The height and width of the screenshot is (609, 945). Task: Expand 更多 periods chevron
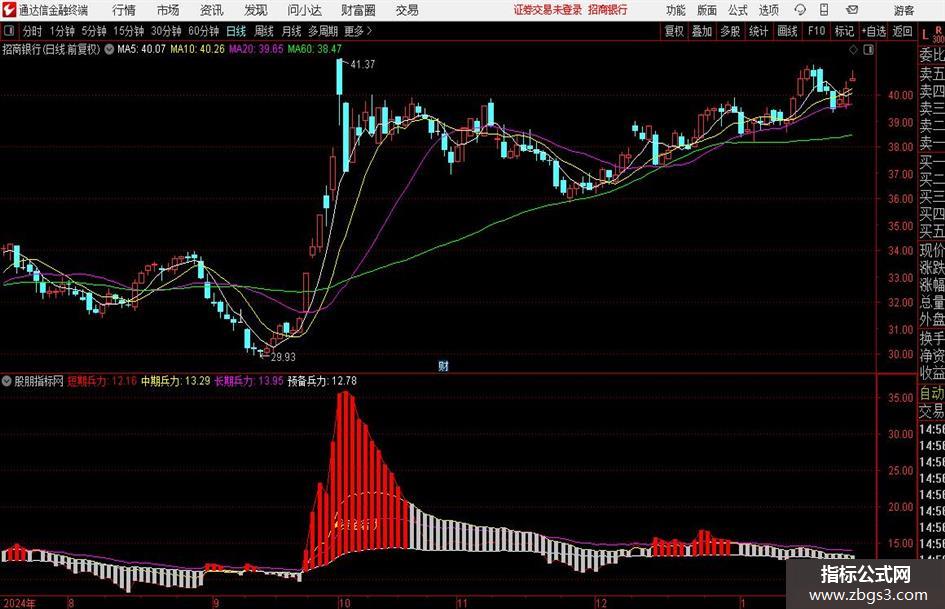click(369, 31)
